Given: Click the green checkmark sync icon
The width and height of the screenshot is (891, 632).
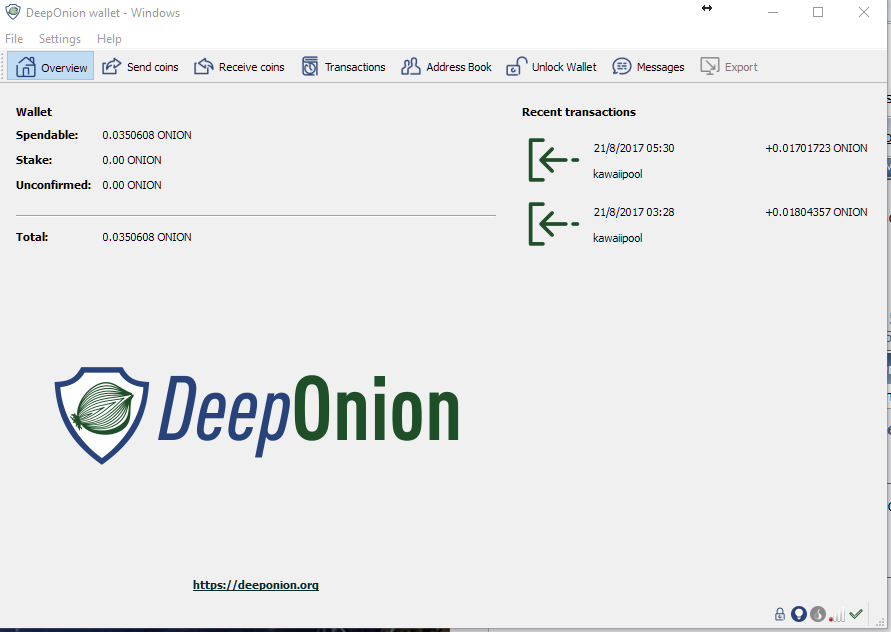Looking at the screenshot, I should click(856, 614).
